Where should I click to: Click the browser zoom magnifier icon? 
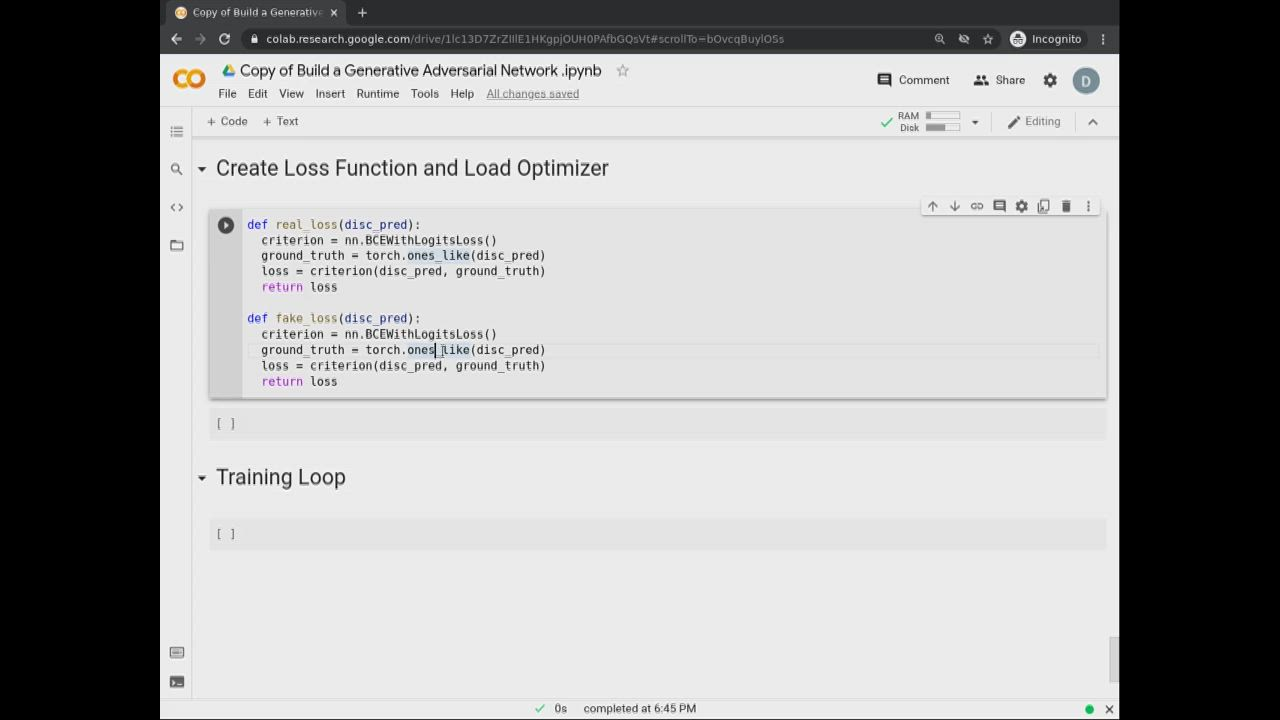pyautogui.click(x=940, y=39)
